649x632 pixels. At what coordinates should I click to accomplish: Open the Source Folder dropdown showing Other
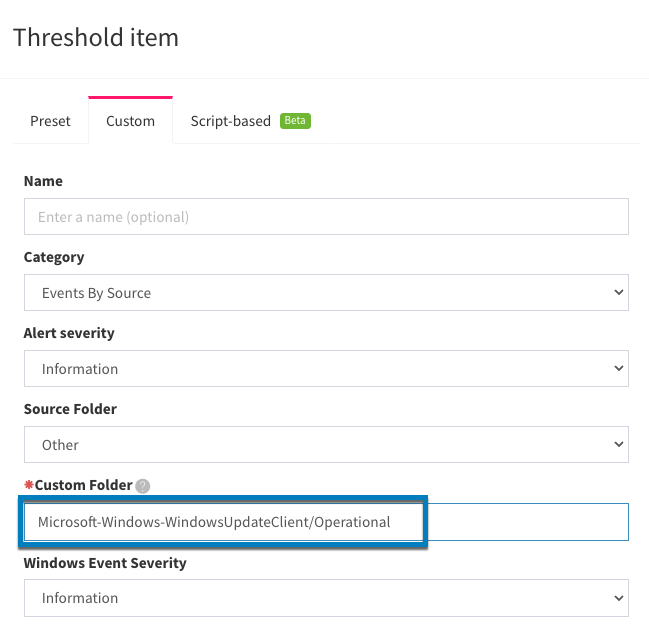click(x=326, y=445)
